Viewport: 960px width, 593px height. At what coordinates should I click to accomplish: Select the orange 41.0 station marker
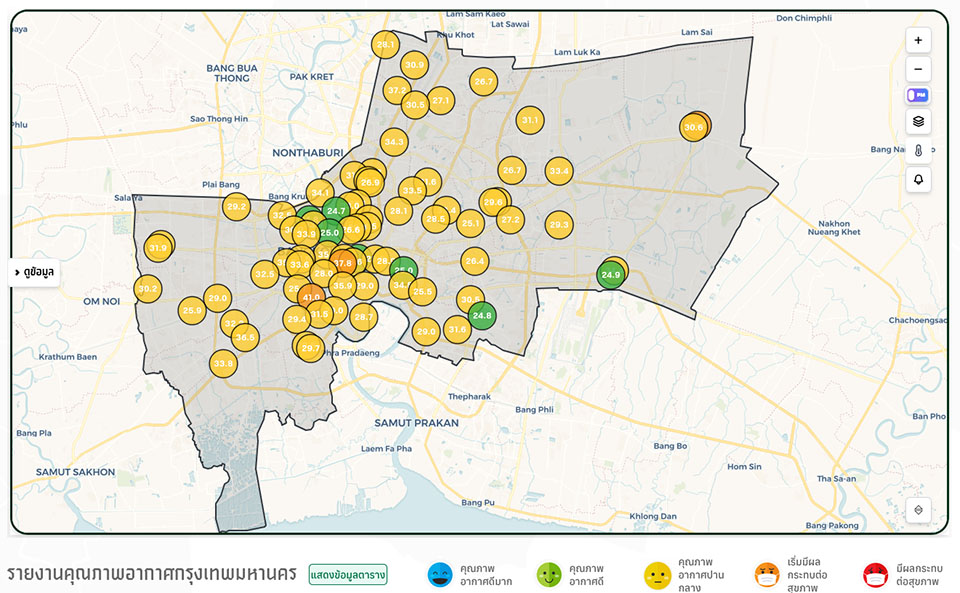311,297
